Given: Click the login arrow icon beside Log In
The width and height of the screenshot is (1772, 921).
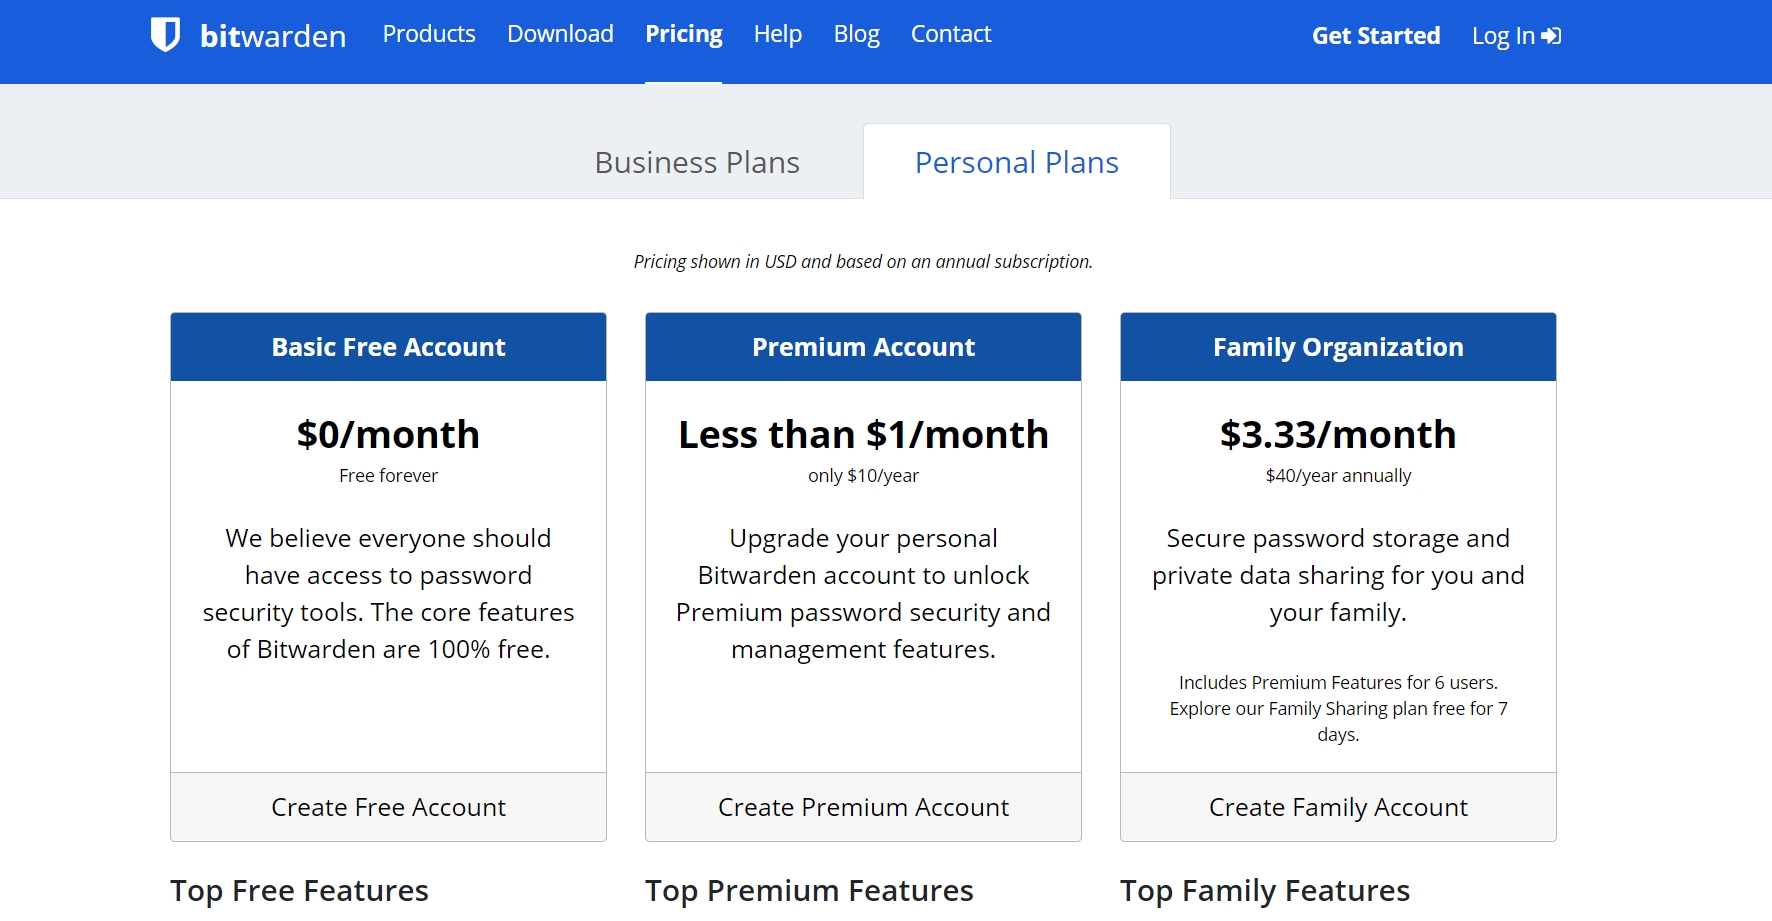Looking at the screenshot, I should click(1551, 36).
